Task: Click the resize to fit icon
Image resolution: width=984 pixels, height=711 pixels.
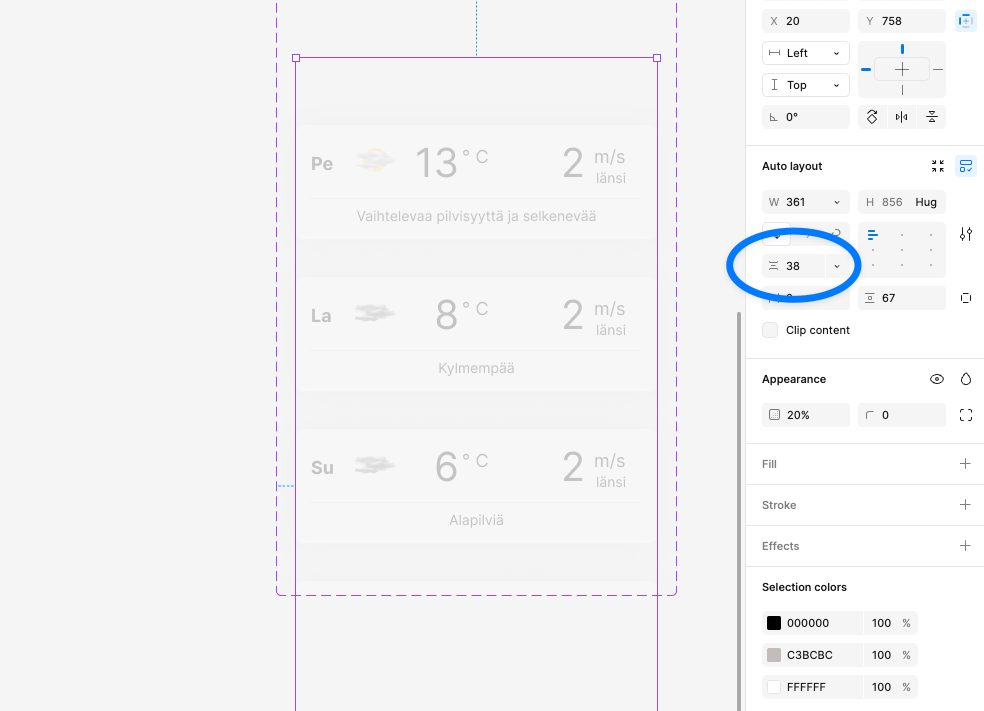Action: pos(937,166)
